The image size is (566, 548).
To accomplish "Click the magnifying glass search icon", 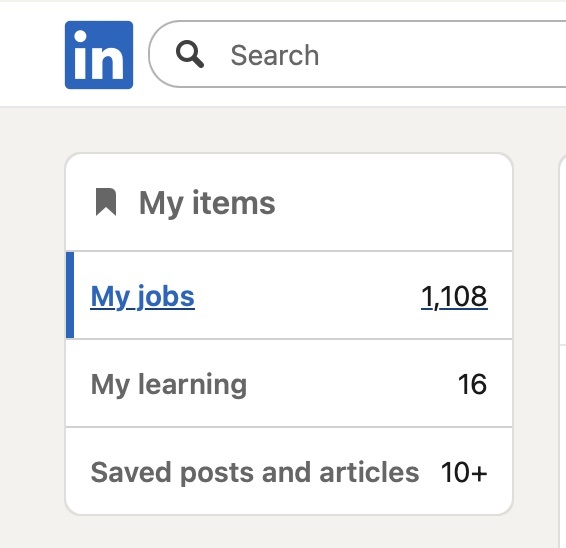I will tap(190, 54).
